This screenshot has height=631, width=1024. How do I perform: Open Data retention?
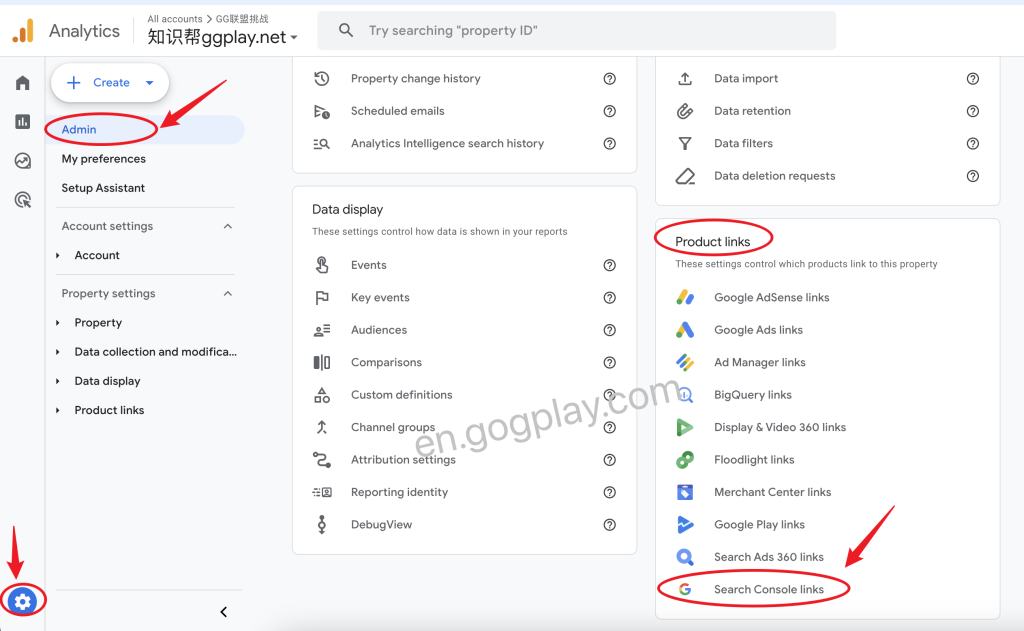click(x=752, y=111)
